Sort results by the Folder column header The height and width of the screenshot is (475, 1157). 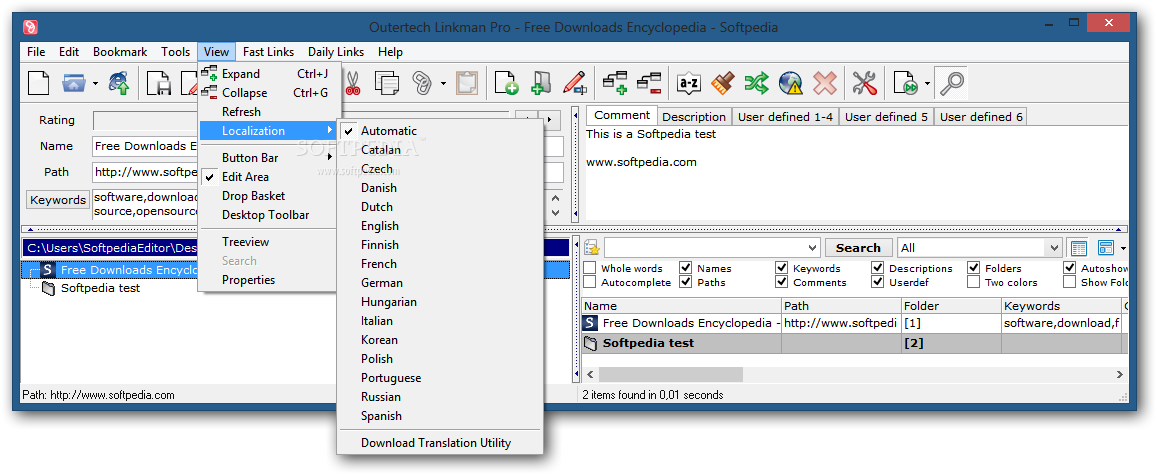(x=951, y=305)
